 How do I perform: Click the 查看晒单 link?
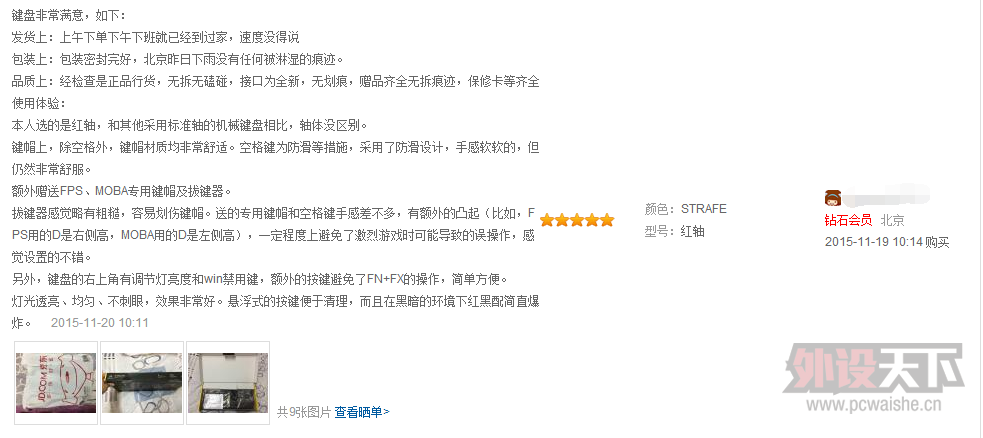(362, 412)
